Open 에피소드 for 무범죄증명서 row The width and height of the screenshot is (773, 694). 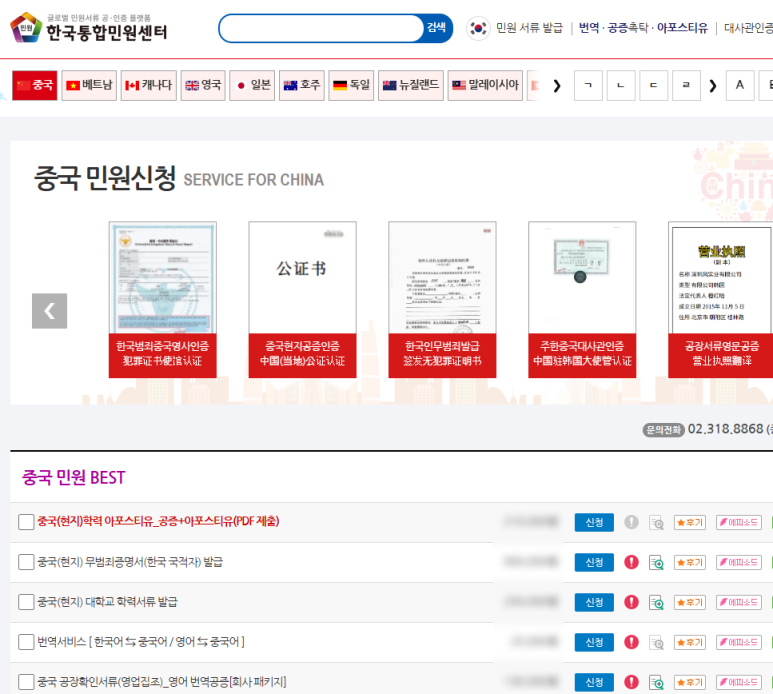click(x=739, y=562)
